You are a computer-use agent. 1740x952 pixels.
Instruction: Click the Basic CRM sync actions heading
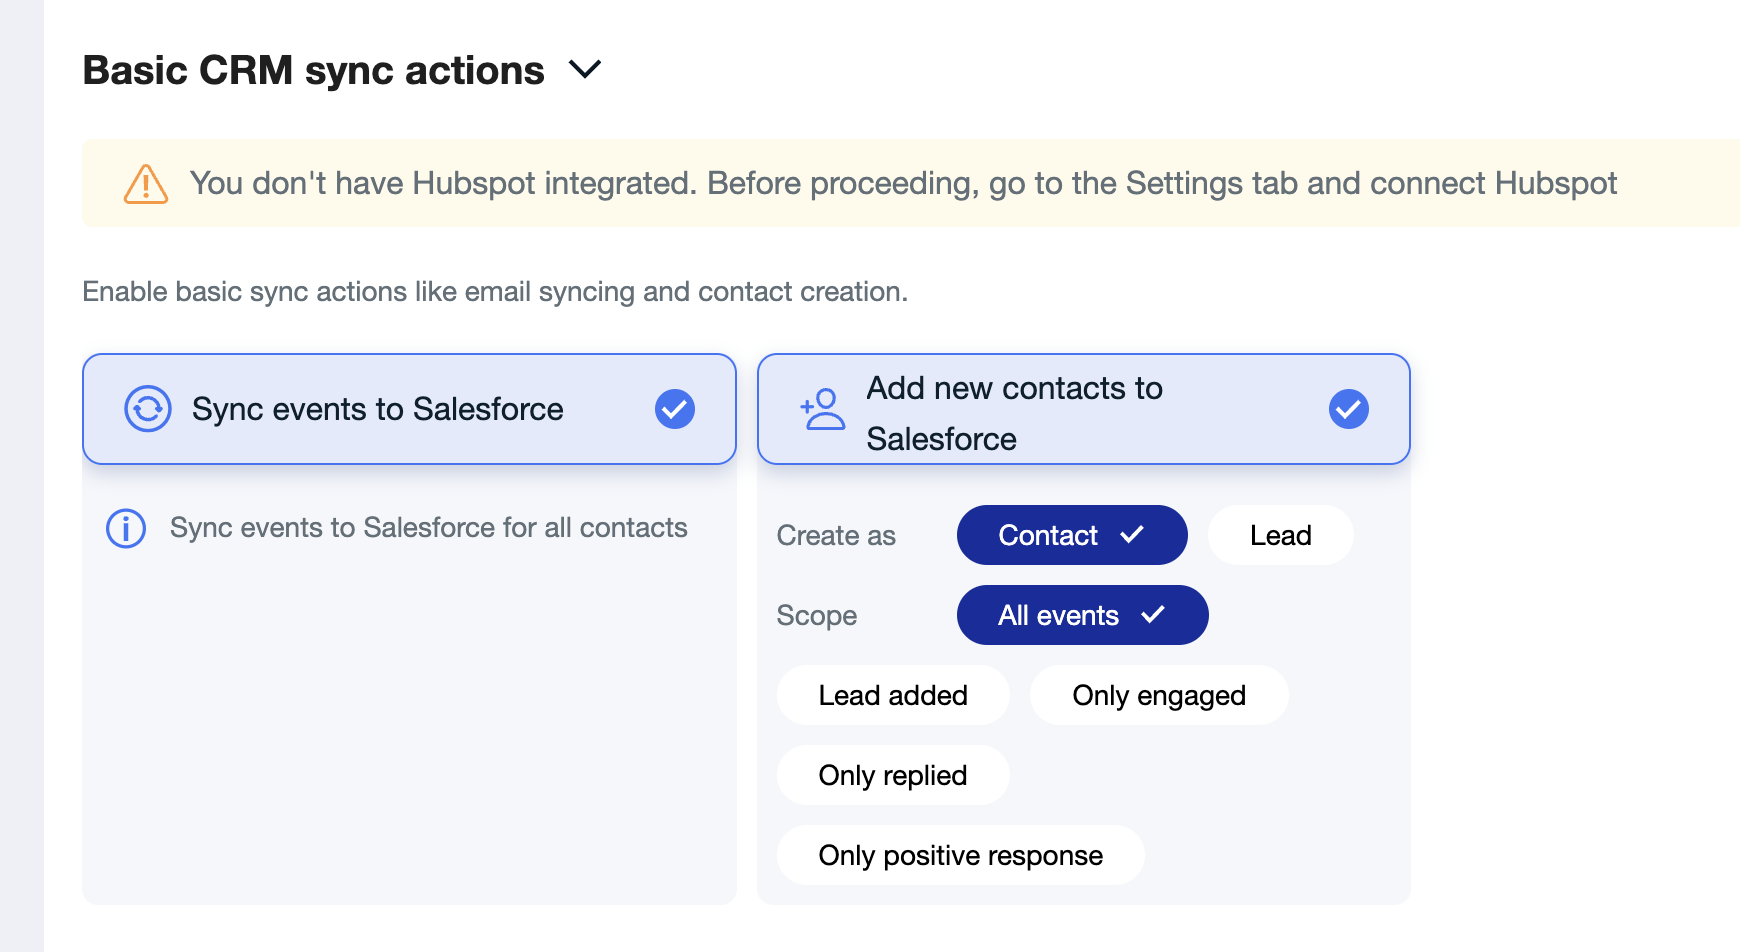click(314, 70)
